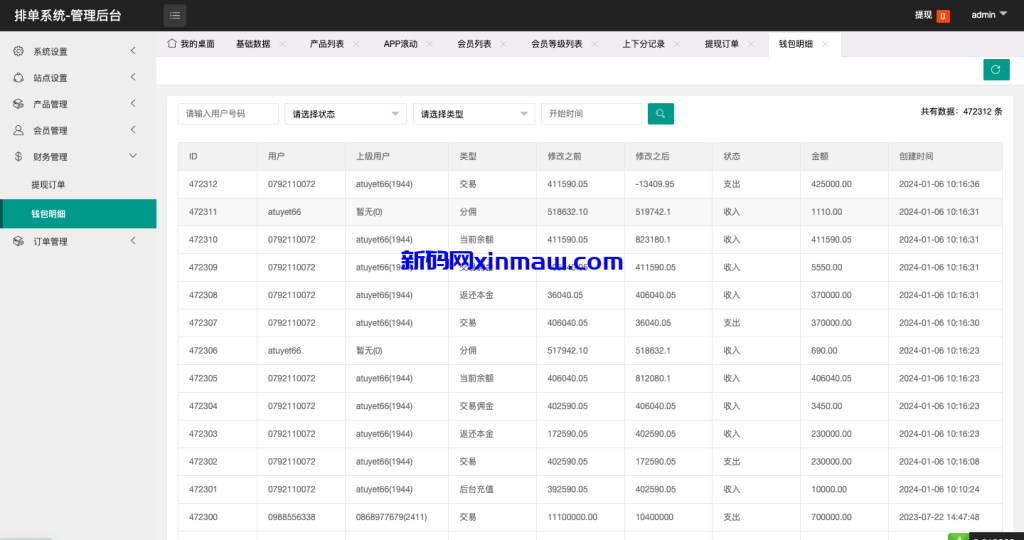Click 支出 status in row 472302
This screenshot has width=1024, height=540.
(731, 462)
